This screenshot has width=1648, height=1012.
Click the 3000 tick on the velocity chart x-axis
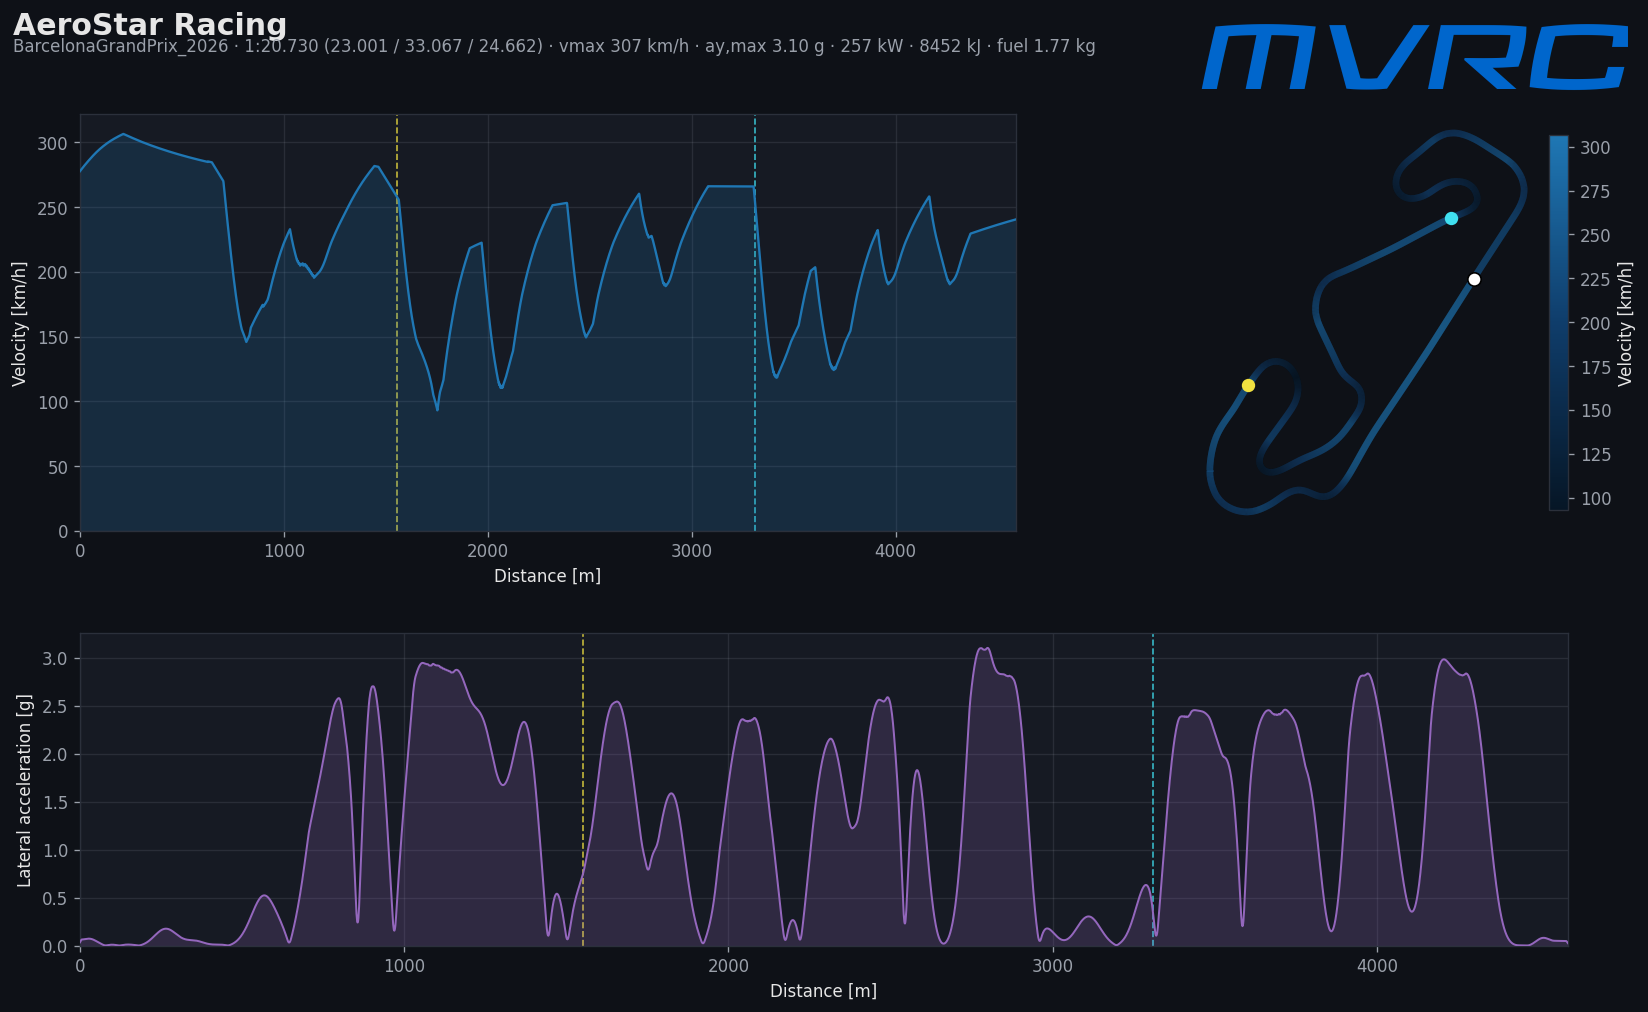pos(692,551)
